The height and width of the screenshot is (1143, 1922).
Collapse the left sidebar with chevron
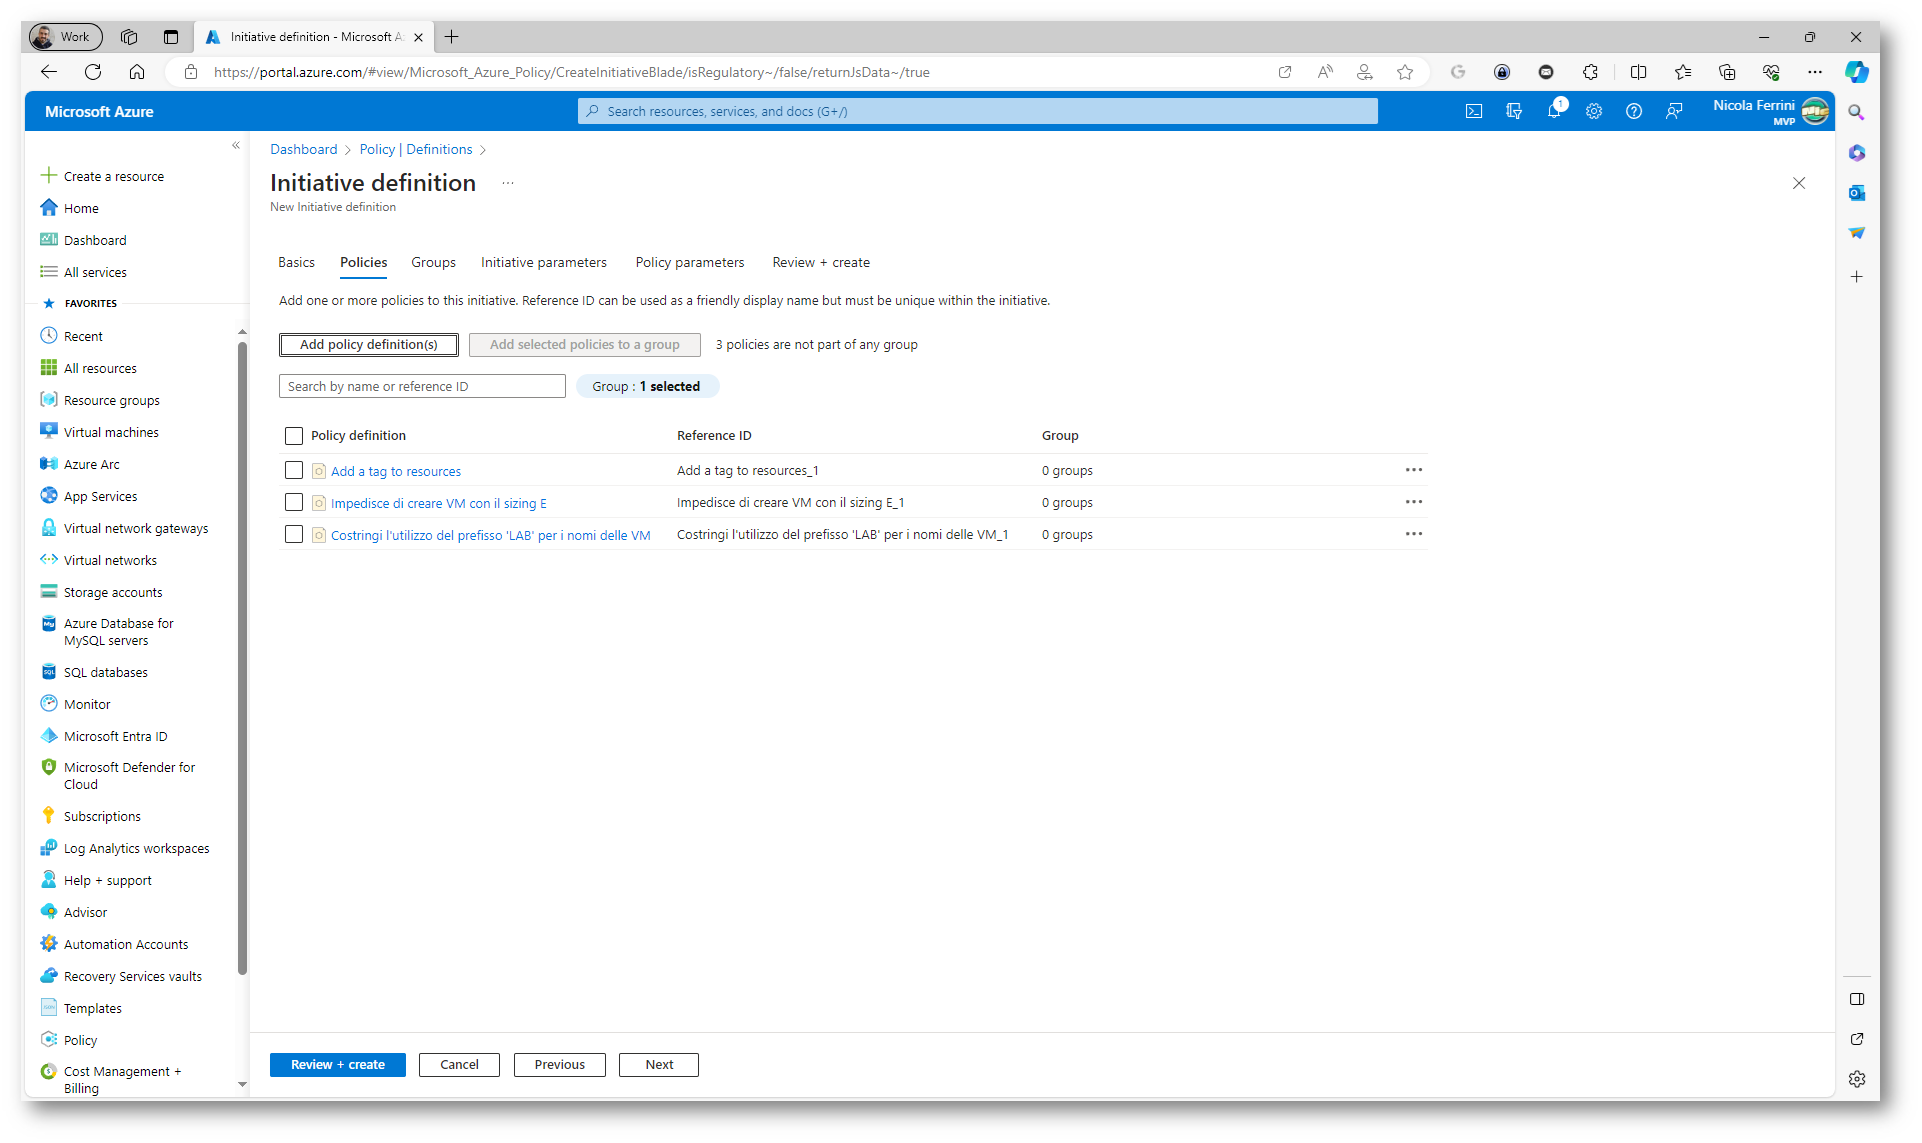coord(236,146)
